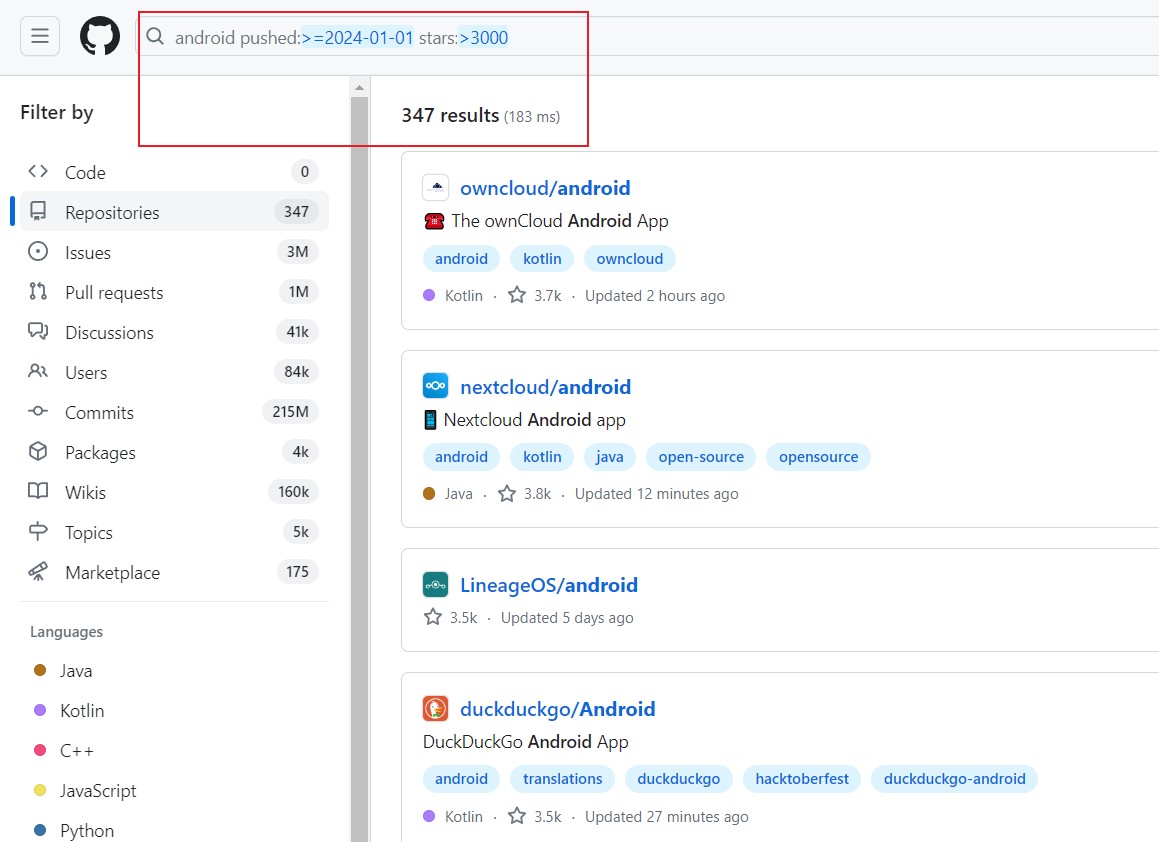This screenshot has height=842, width=1159.
Task: Click the kotlin topic tag on owncloud
Action: pyautogui.click(x=542, y=259)
